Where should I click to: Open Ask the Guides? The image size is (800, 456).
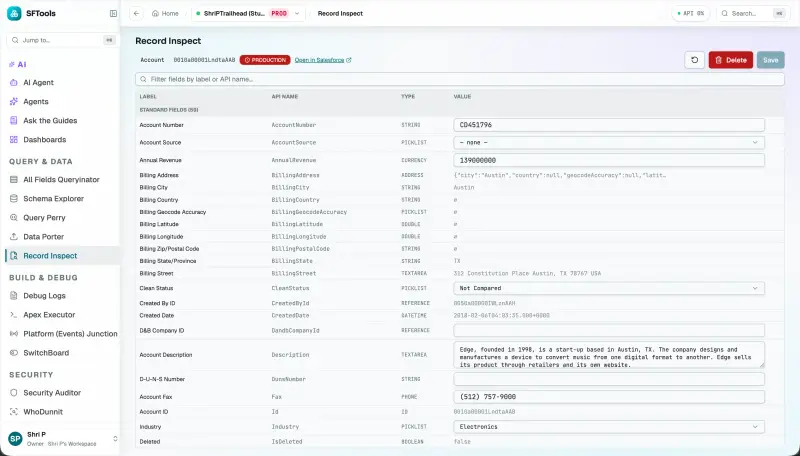pos(50,120)
